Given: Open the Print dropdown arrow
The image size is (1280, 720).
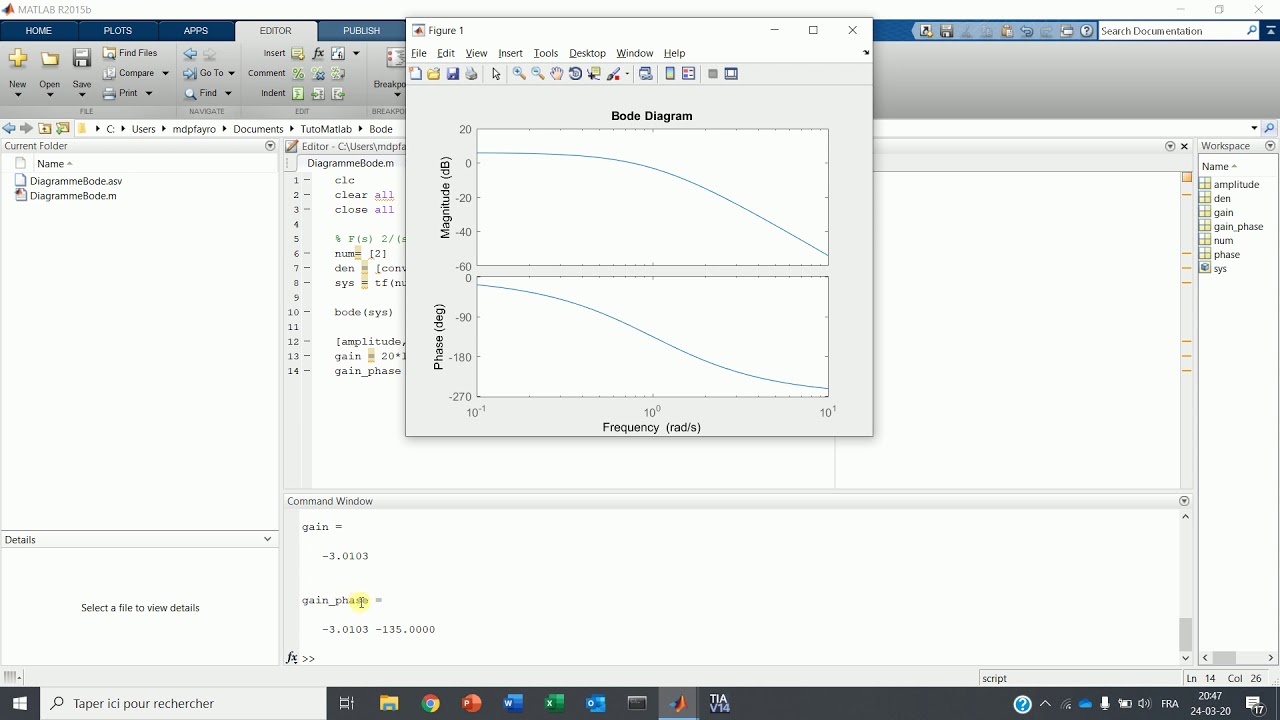Looking at the screenshot, I should click(x=149, y=93).
